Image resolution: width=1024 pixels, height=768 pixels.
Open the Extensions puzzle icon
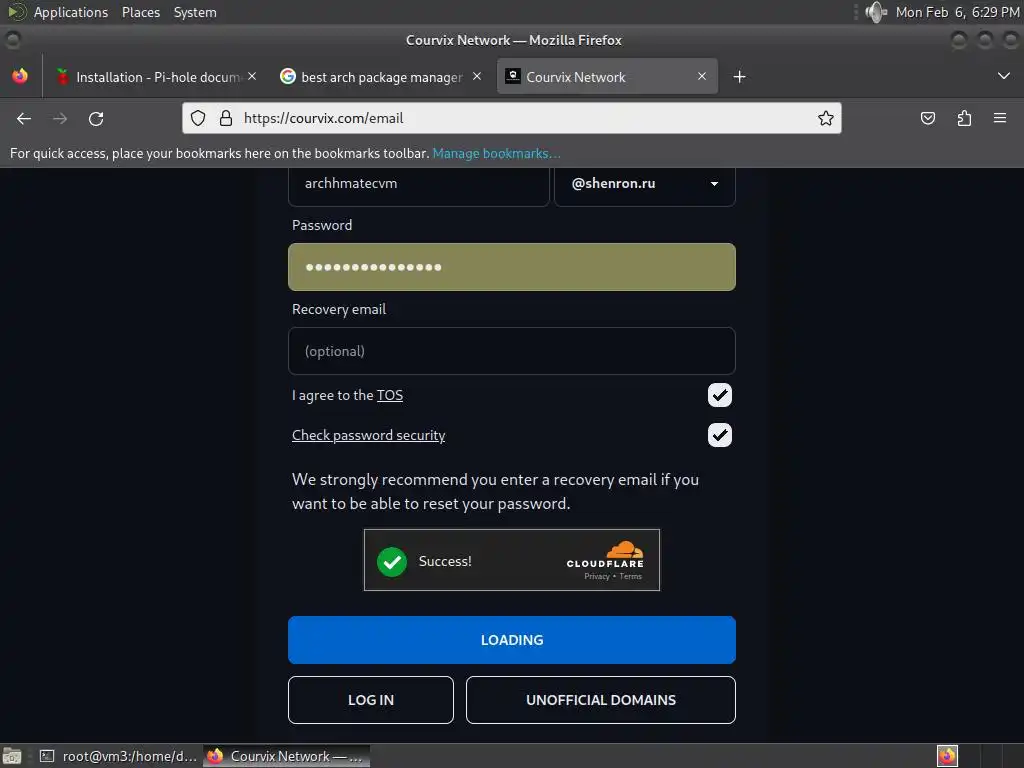964,118
